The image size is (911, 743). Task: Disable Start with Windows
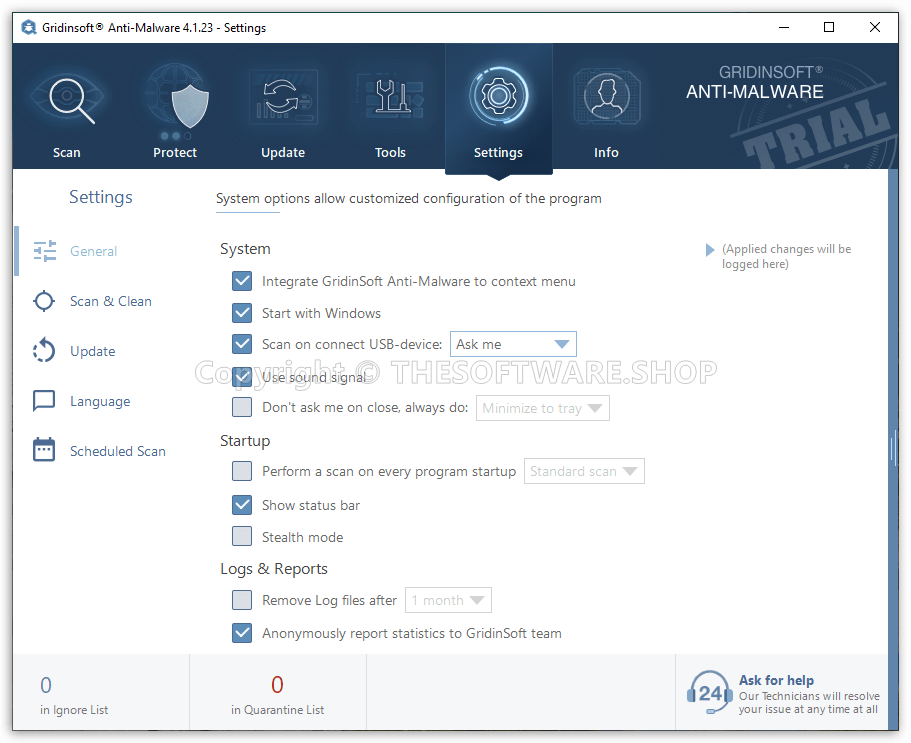click(241, 313)
